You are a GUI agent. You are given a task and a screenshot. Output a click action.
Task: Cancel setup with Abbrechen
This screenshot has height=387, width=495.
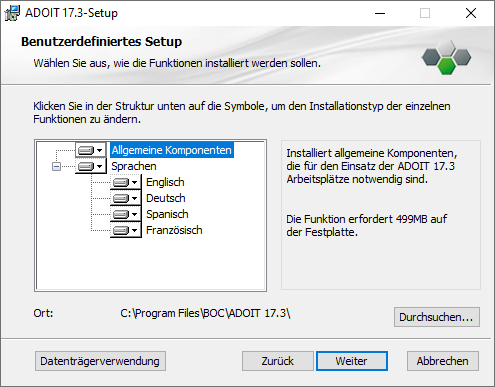(x=443, y=361)
